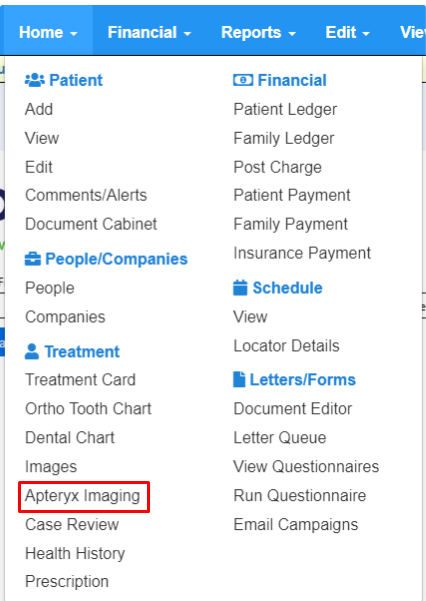Expand the Financial dropdown in navbar
The image size is (426, 601).
(149, 32)
